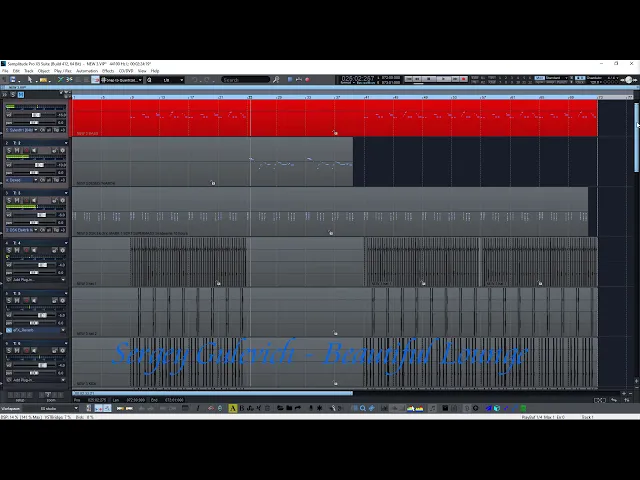Screen dimensions: 640x480
Task: Click in the Search field
Action: [x=245, y=80]
